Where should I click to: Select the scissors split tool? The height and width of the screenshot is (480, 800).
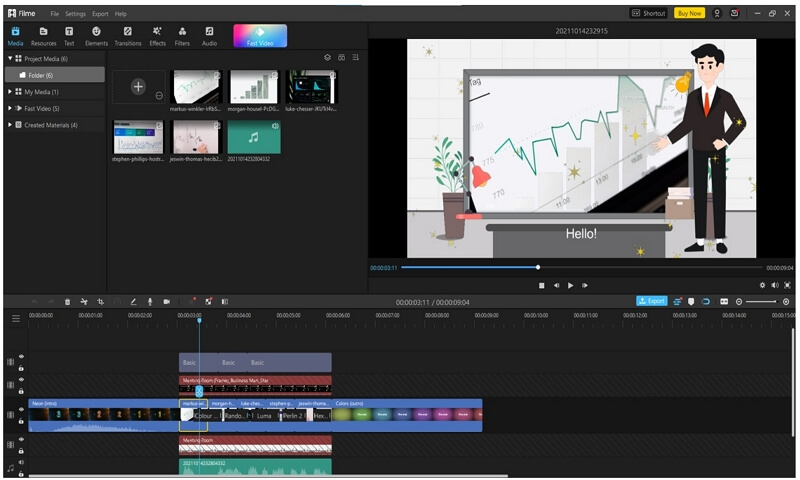click(x=84, y=302)
